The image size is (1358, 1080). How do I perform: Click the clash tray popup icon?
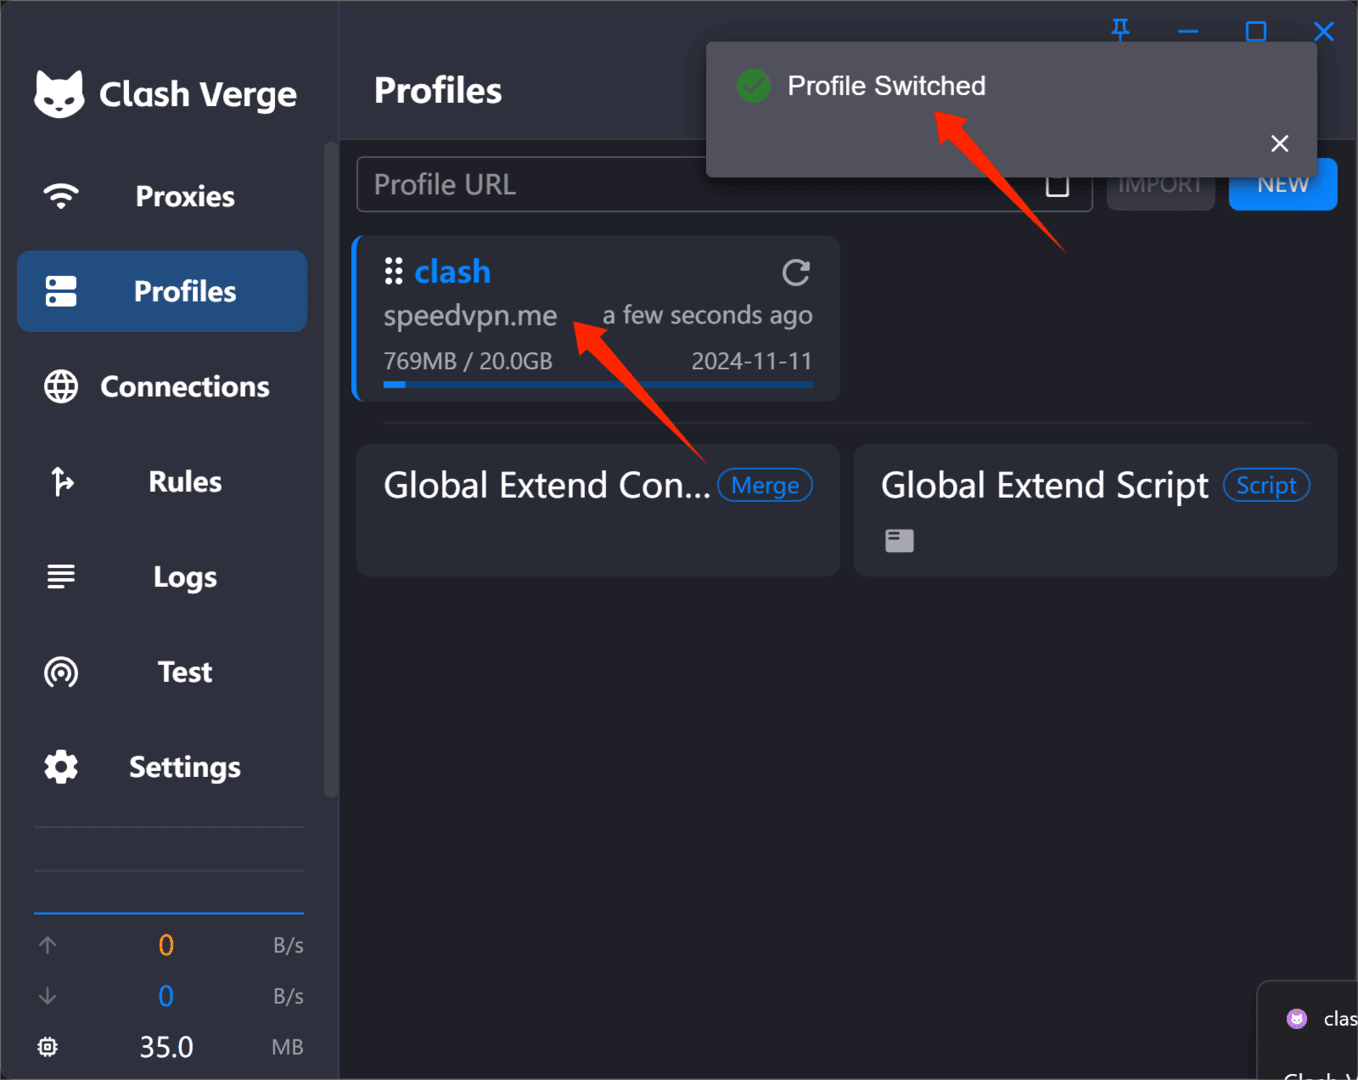pos(1297,1019)
